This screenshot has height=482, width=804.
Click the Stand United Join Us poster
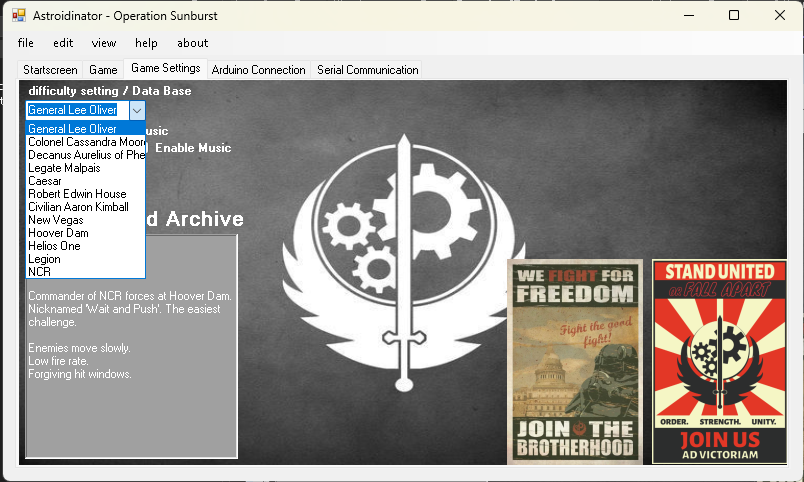click(719, 362)
